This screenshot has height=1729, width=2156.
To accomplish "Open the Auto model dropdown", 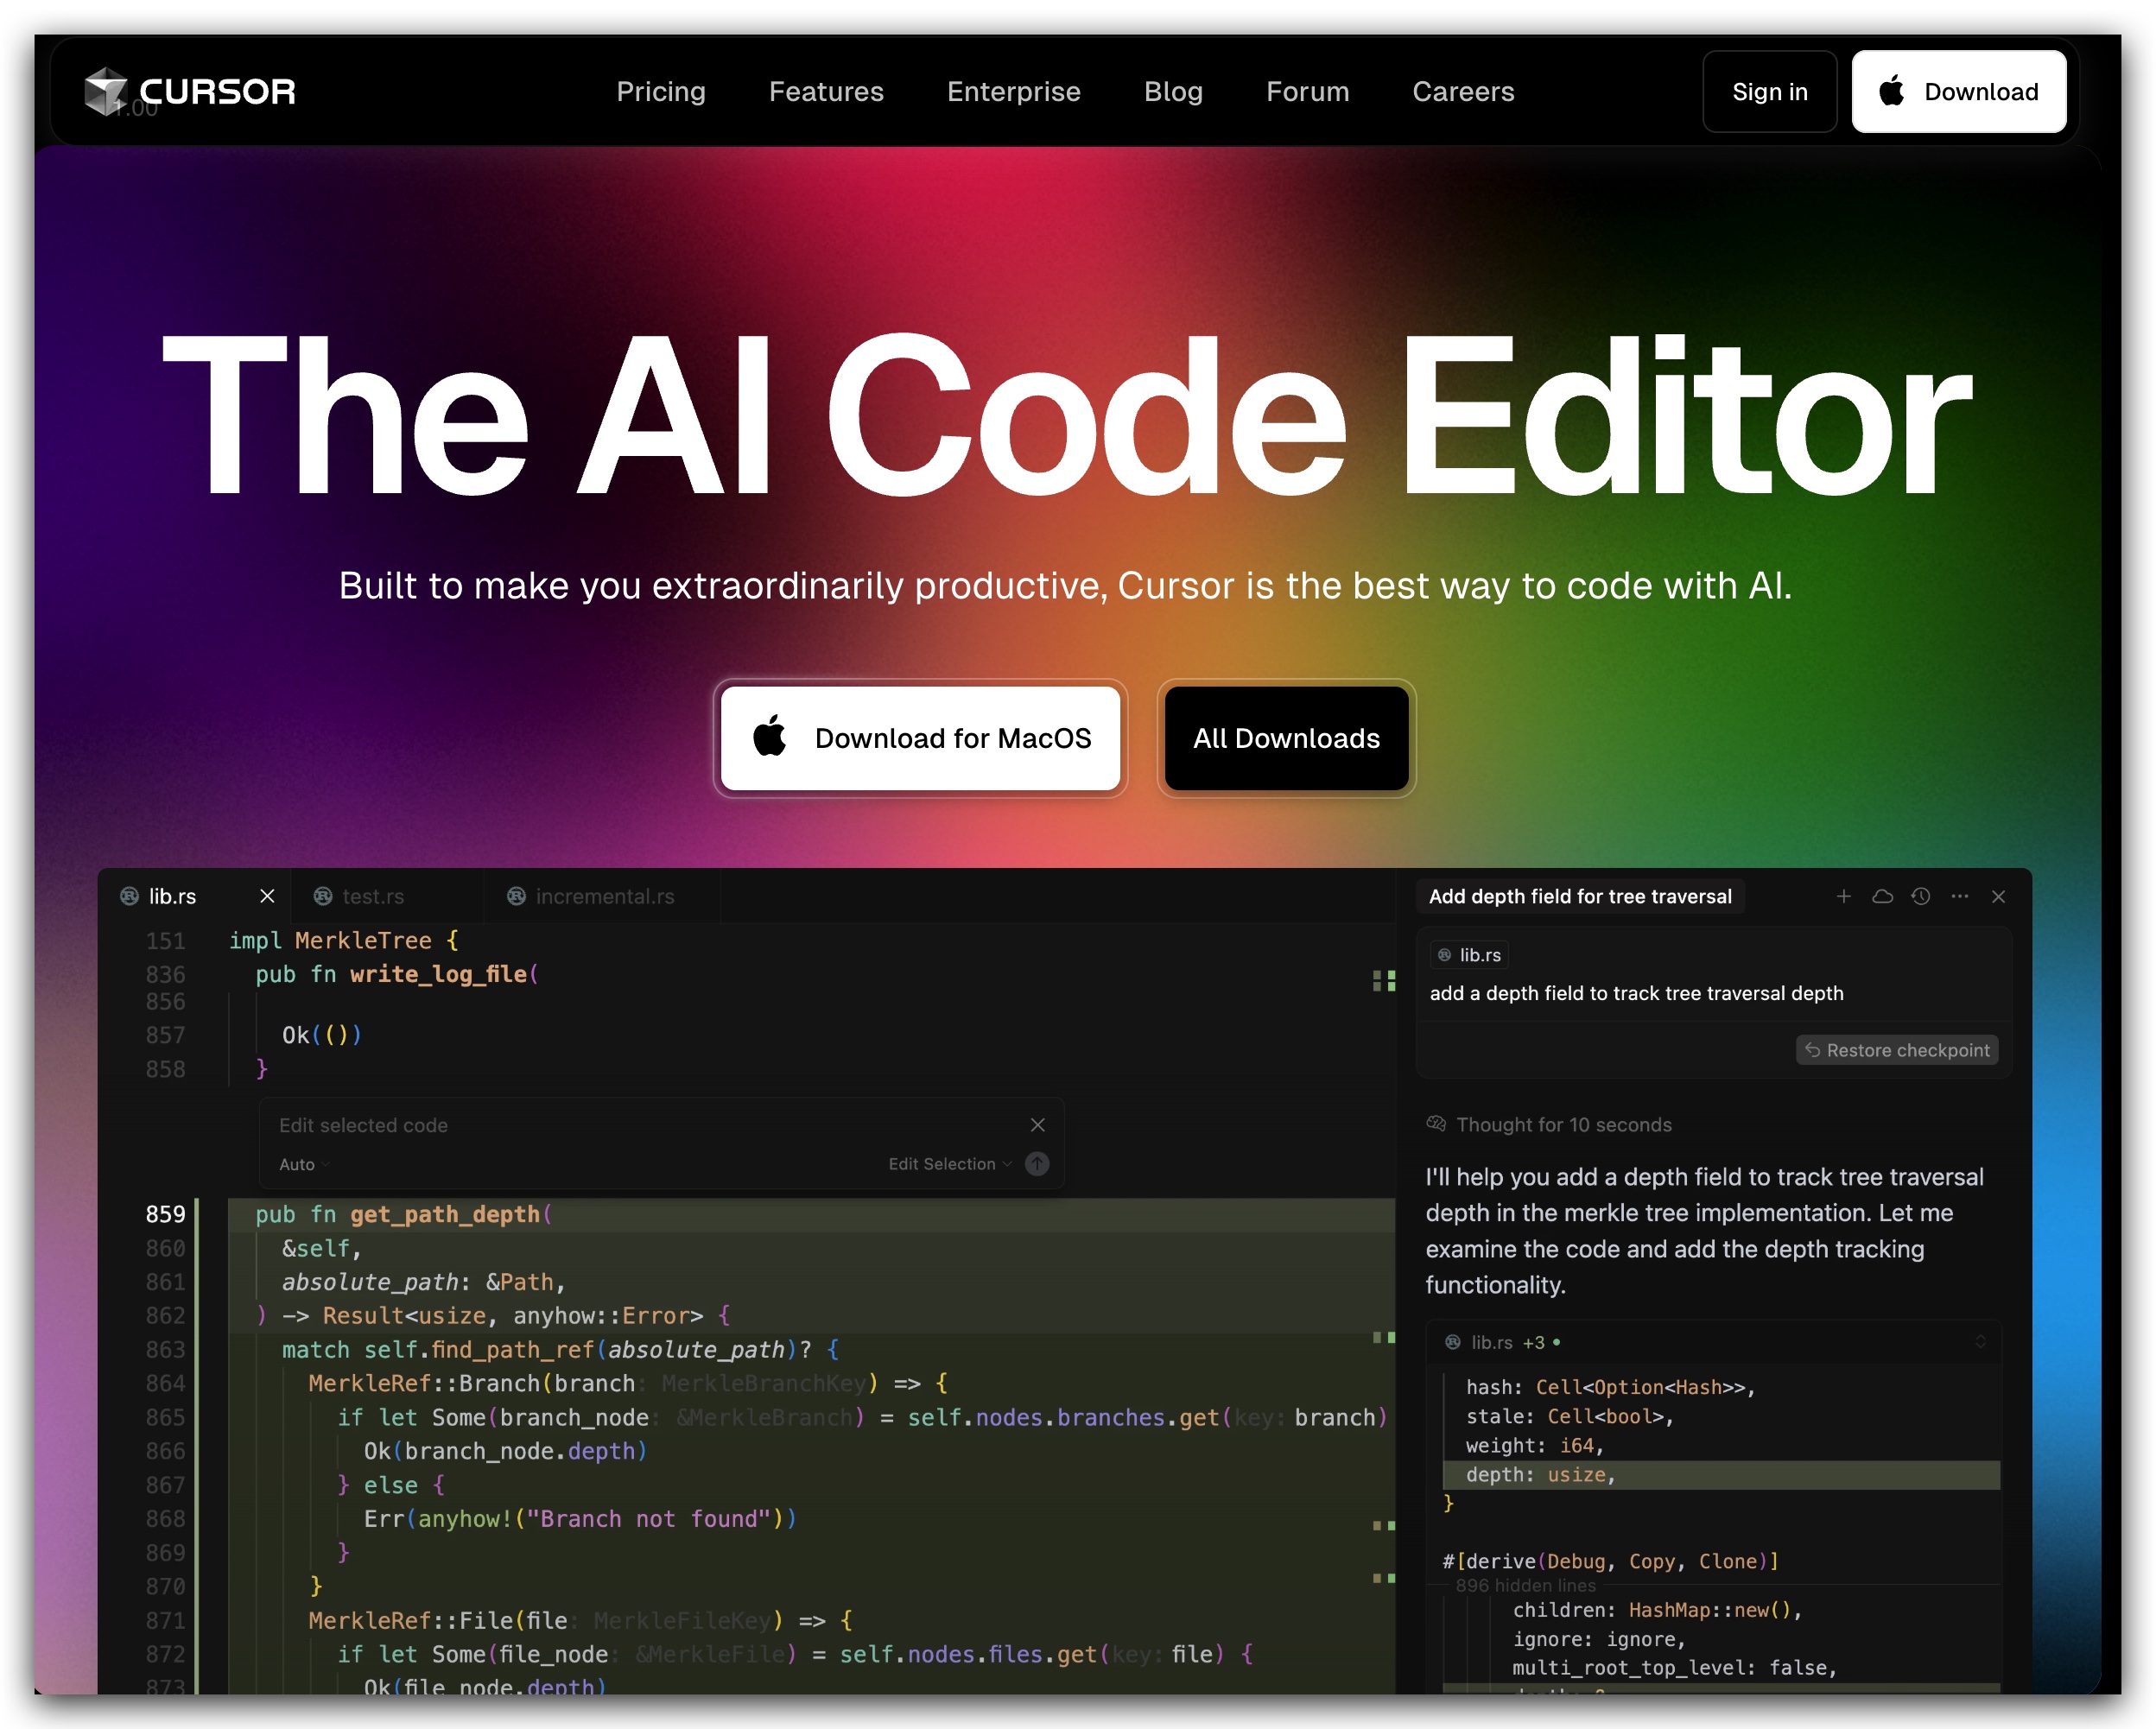I will tap(303, 1164).
